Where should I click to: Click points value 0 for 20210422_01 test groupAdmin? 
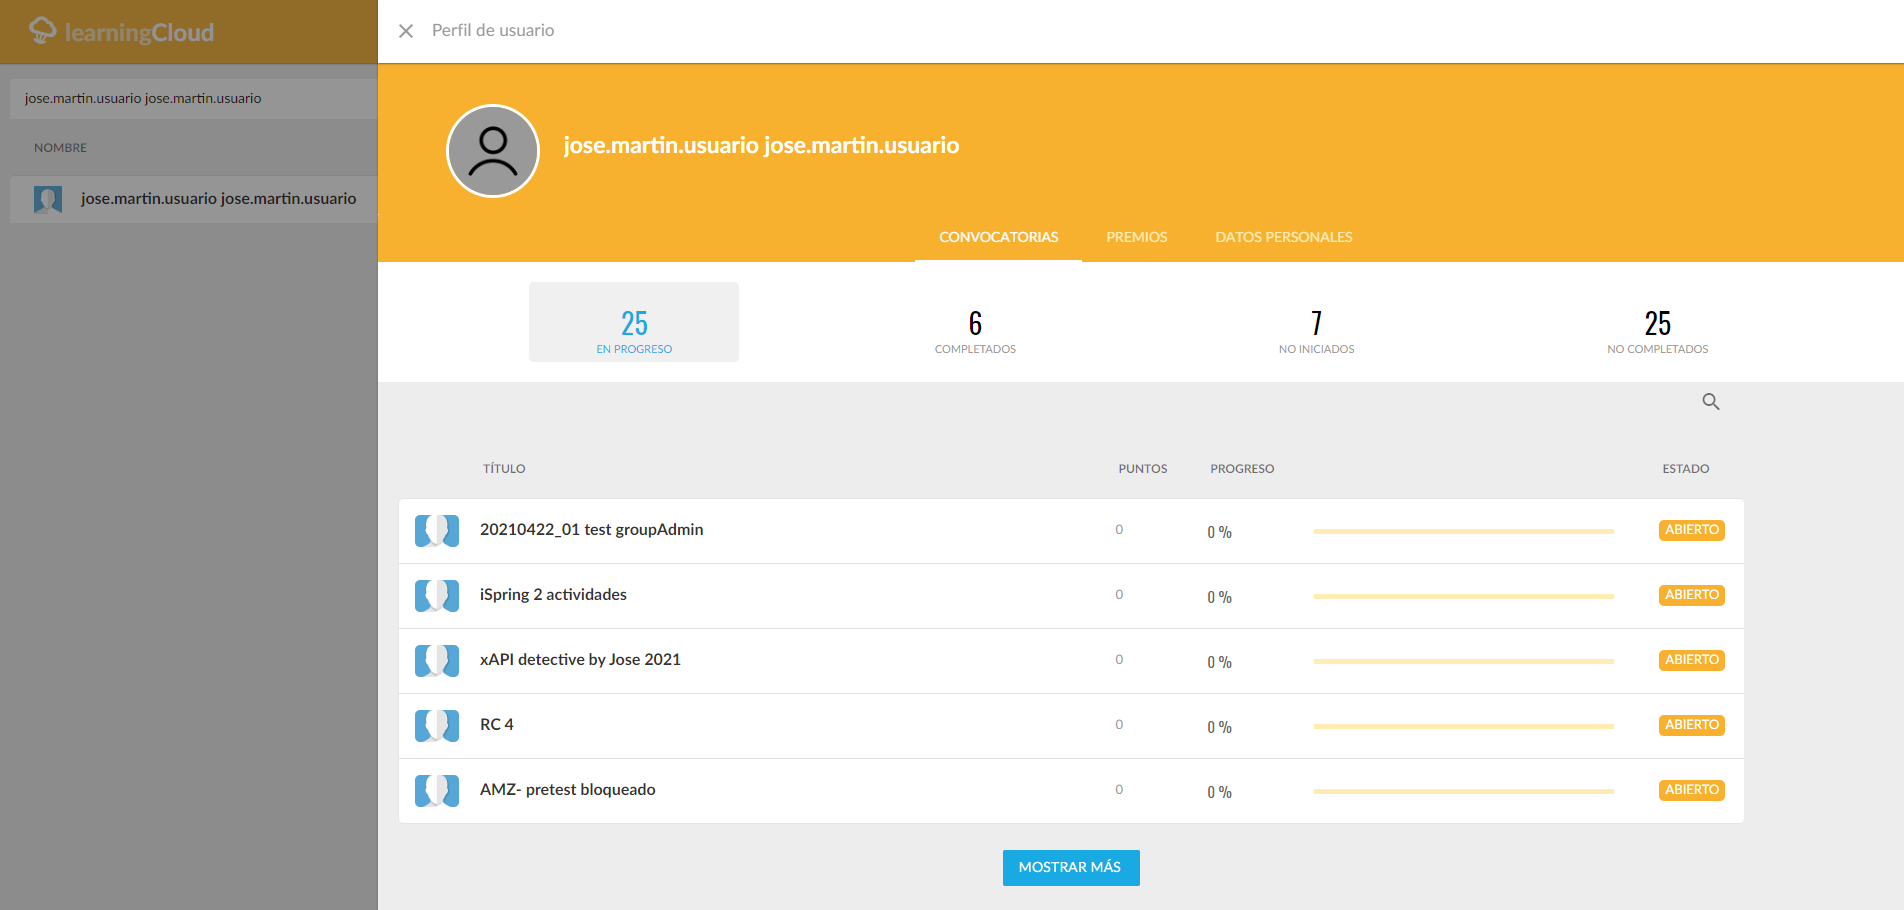(1119, 530)
